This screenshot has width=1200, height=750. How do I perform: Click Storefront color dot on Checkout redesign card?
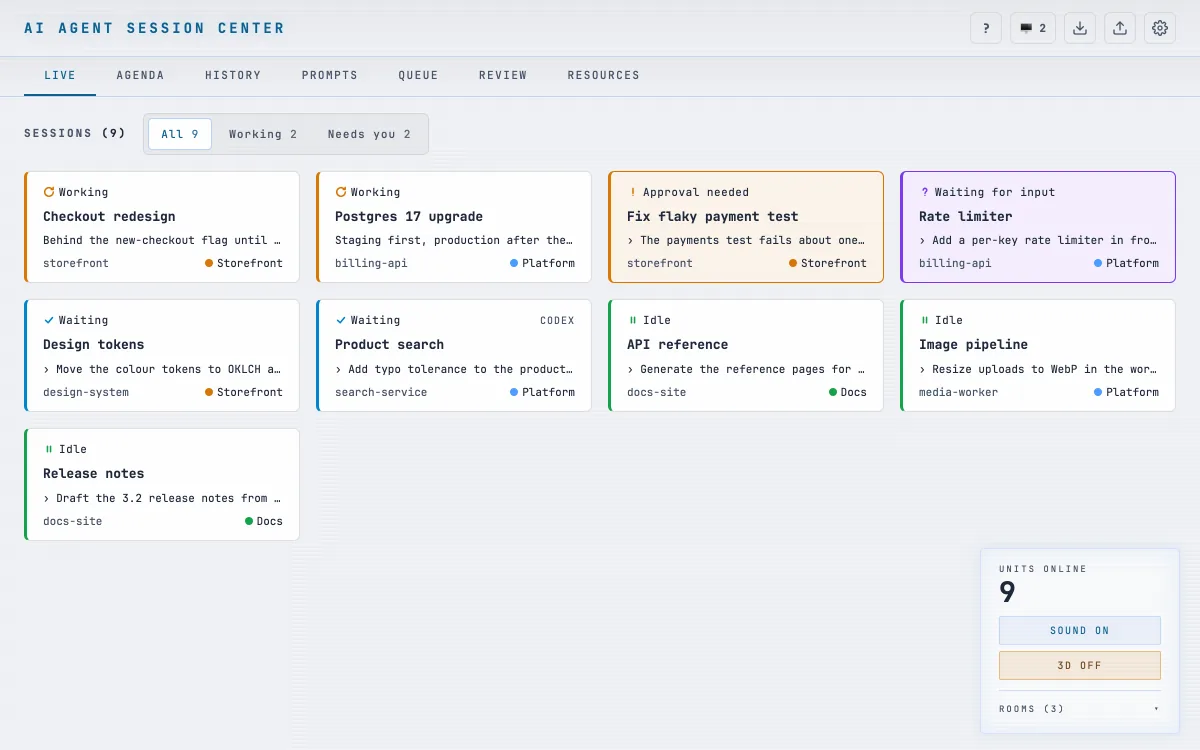point(209,263)
